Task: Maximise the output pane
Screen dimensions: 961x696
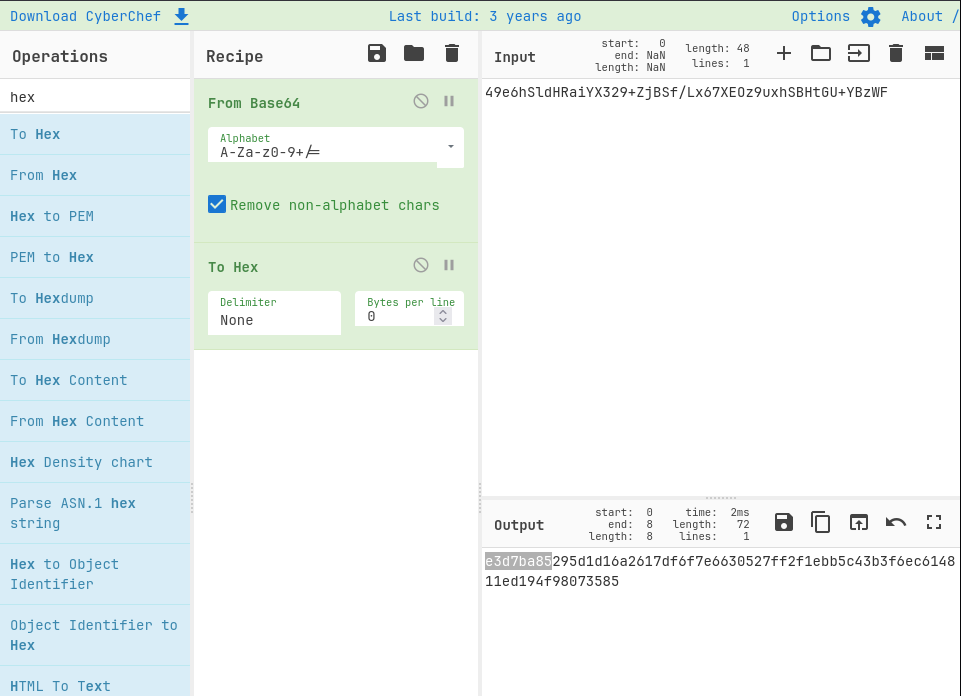Action: click(x=934, y=522)
